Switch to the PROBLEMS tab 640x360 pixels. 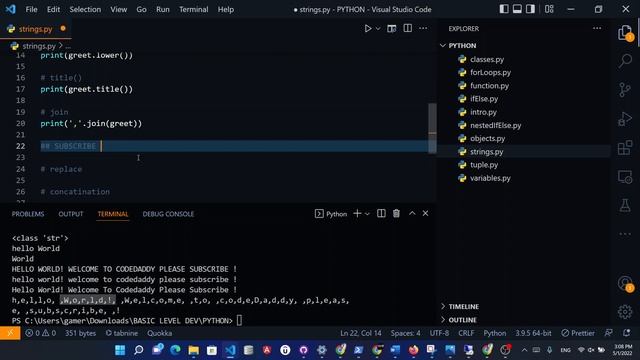point(28,214)
